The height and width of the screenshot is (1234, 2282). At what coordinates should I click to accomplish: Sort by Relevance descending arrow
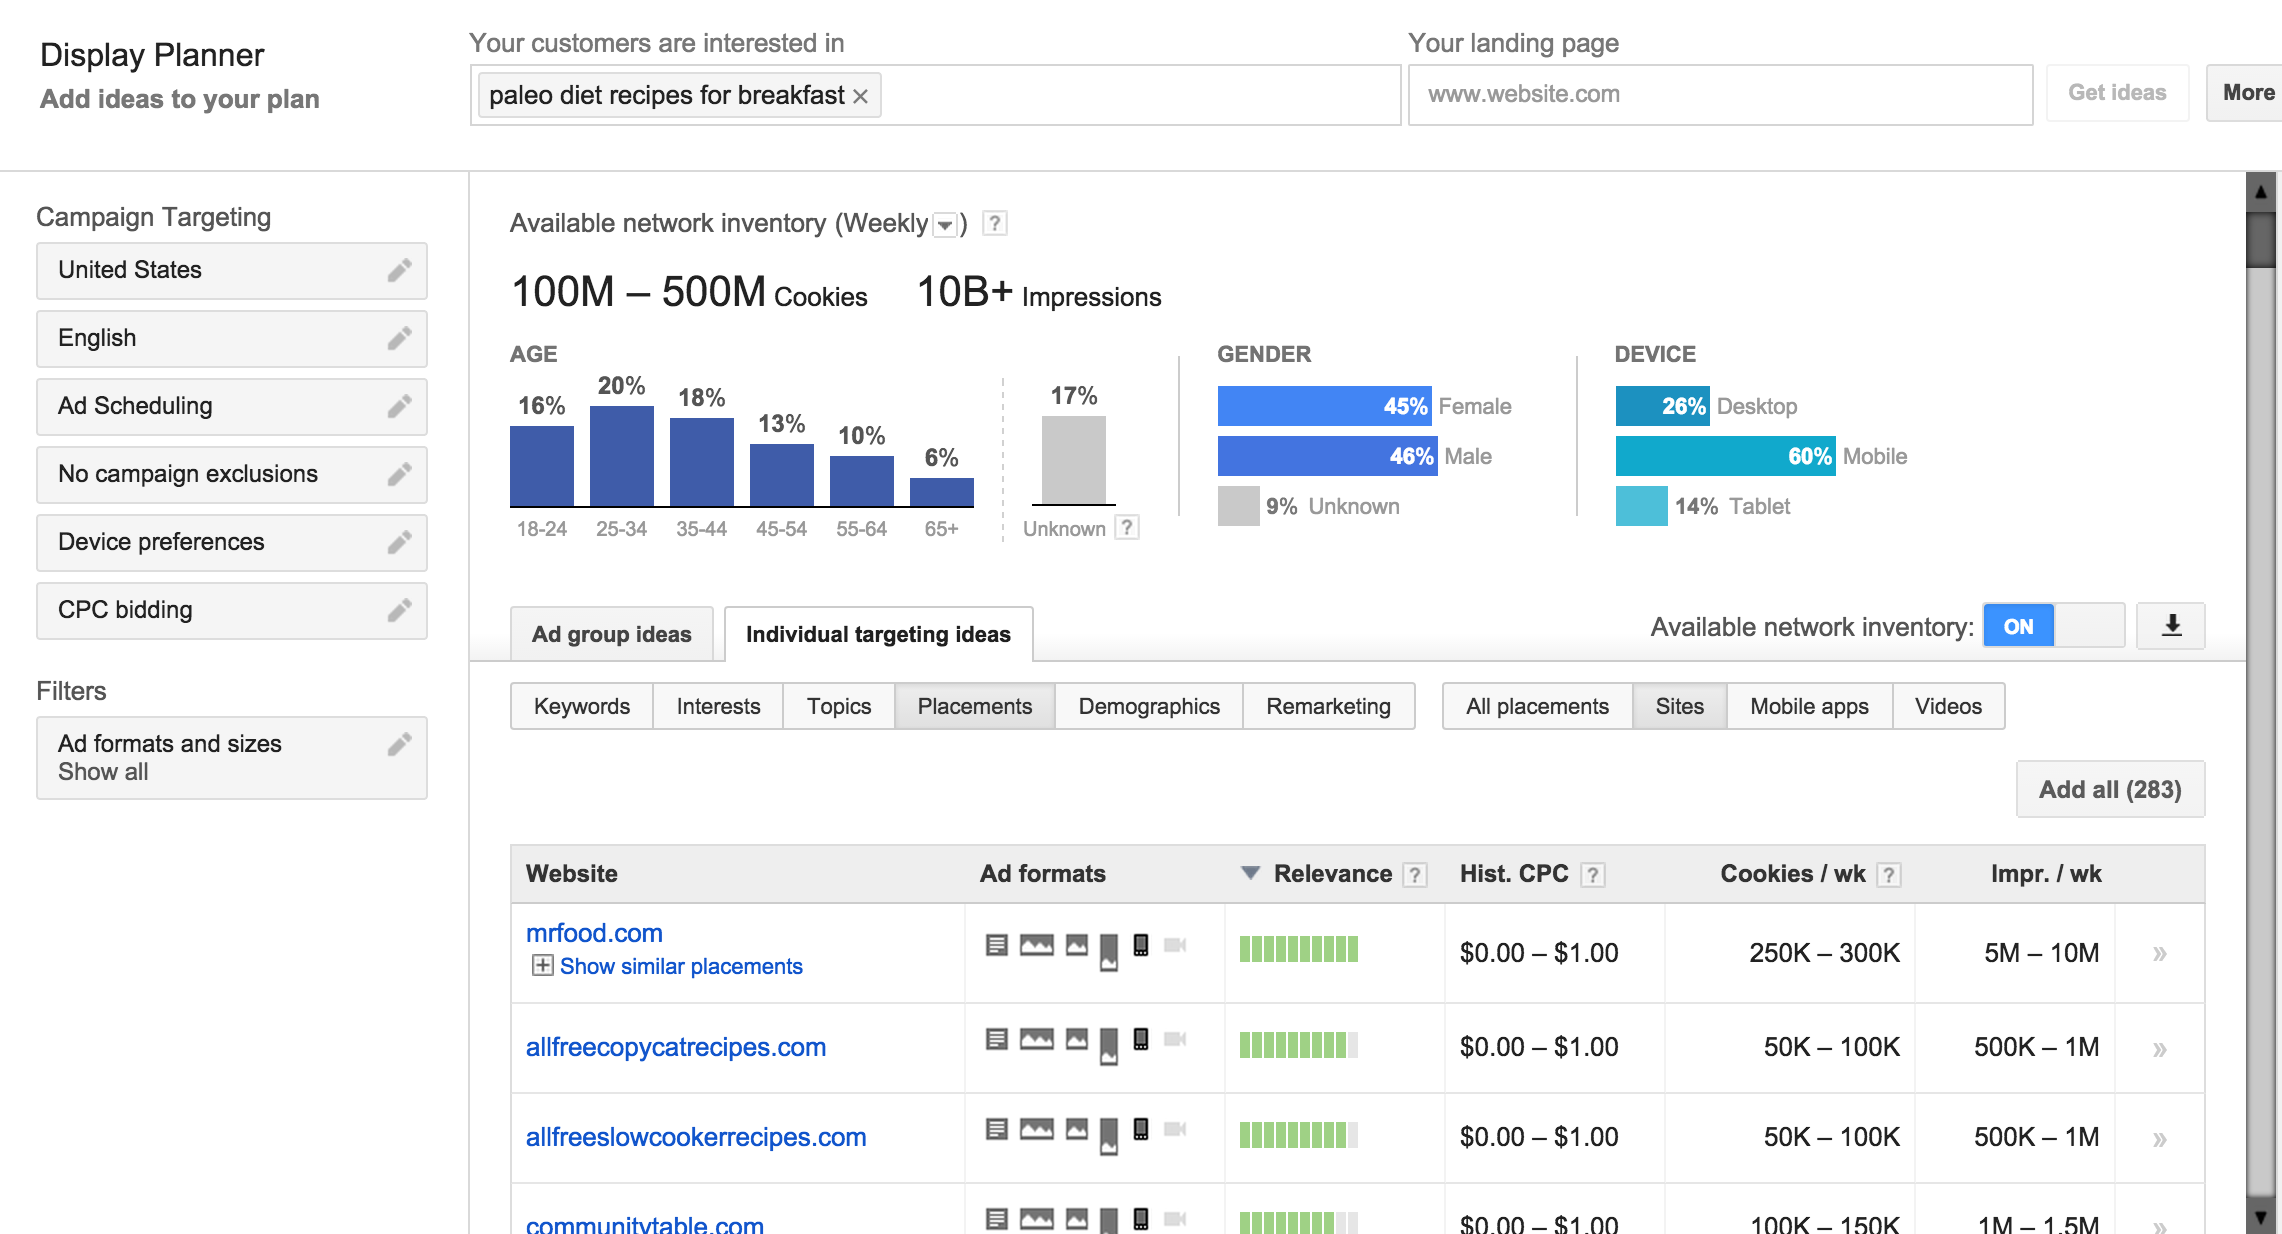coord(1249,873)
